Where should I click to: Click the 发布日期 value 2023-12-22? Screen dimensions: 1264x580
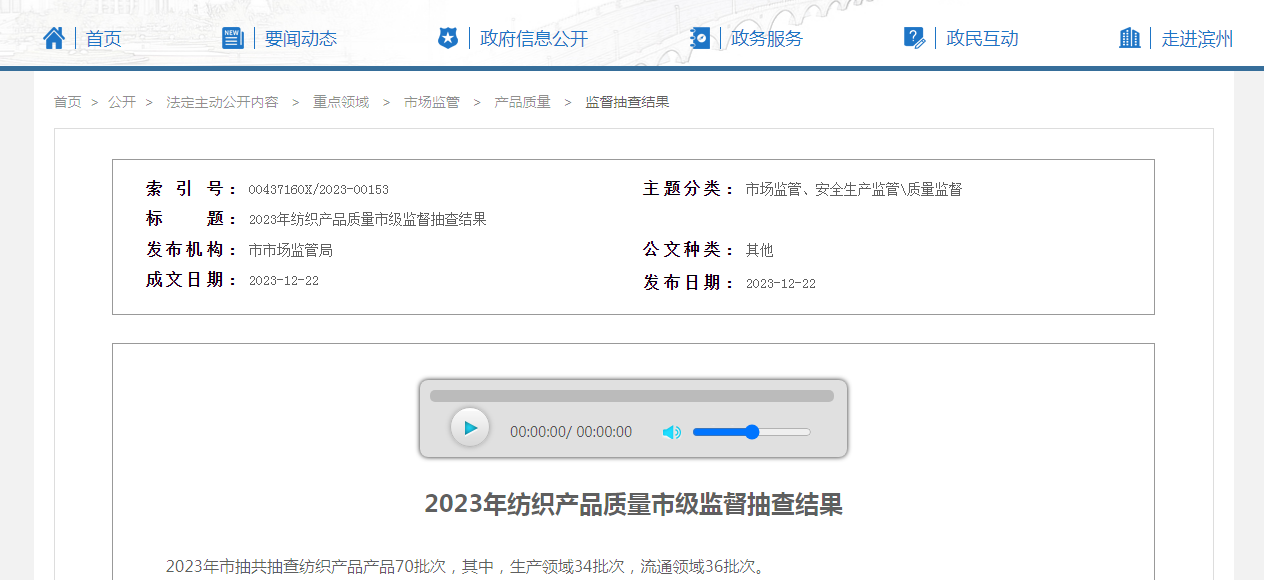point(780,284)
